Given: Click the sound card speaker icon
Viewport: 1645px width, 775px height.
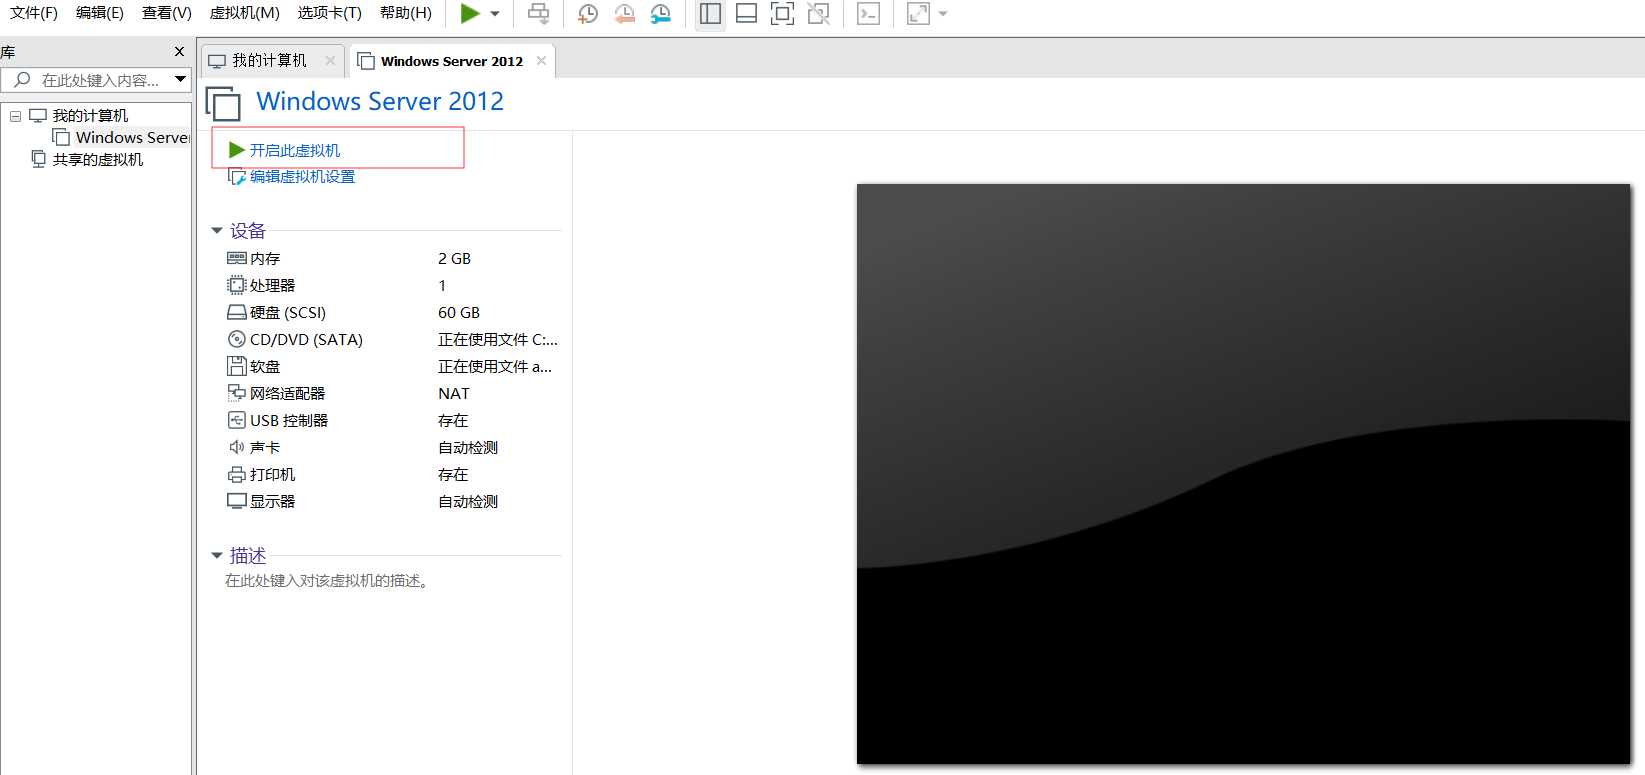Looking at the screenshot, I should [237, 447].
